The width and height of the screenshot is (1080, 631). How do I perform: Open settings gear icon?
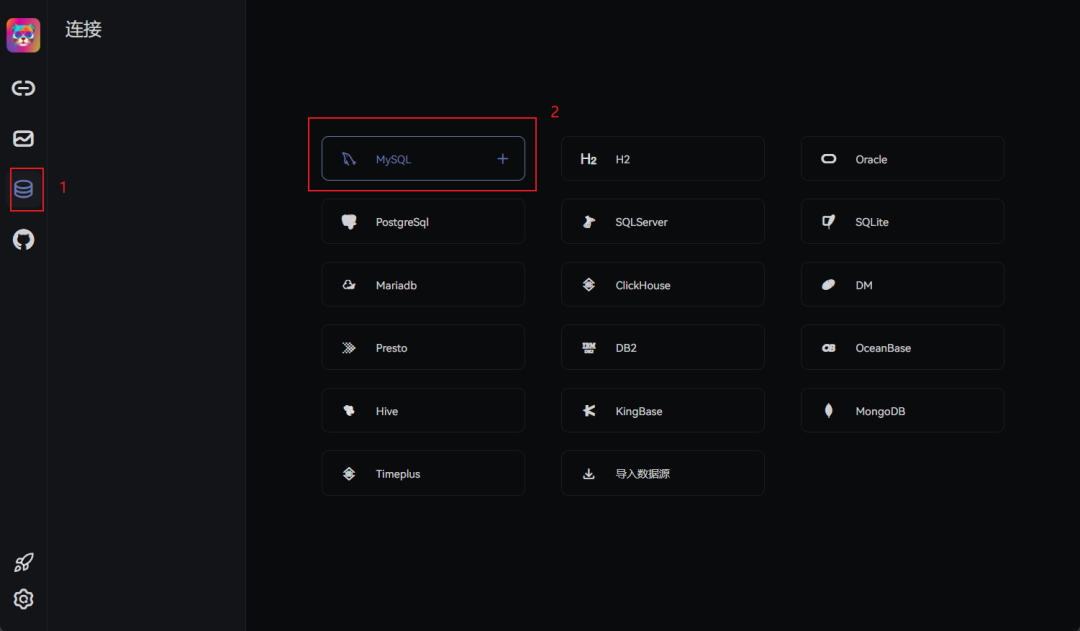(23, 599)
